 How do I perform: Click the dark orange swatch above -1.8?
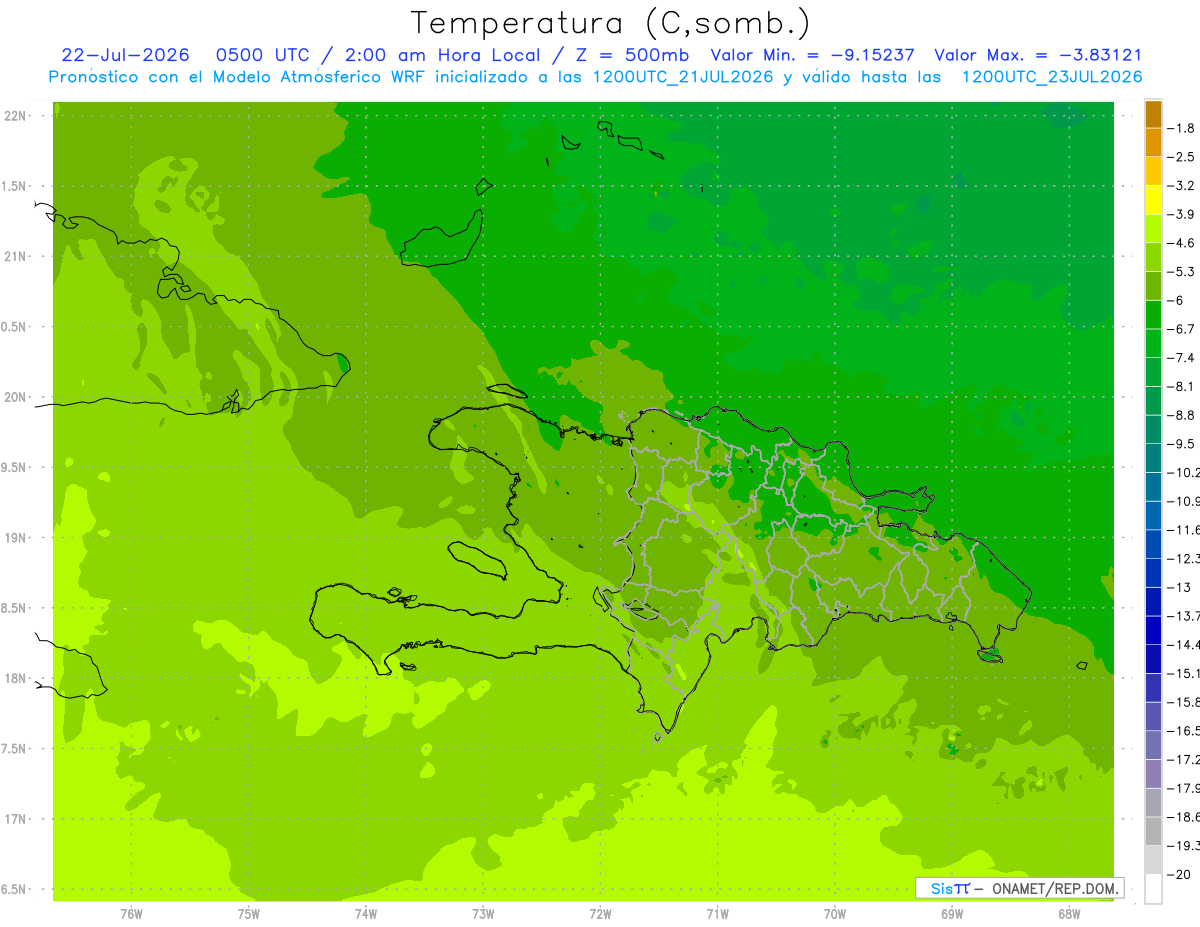pos(1153,114)
